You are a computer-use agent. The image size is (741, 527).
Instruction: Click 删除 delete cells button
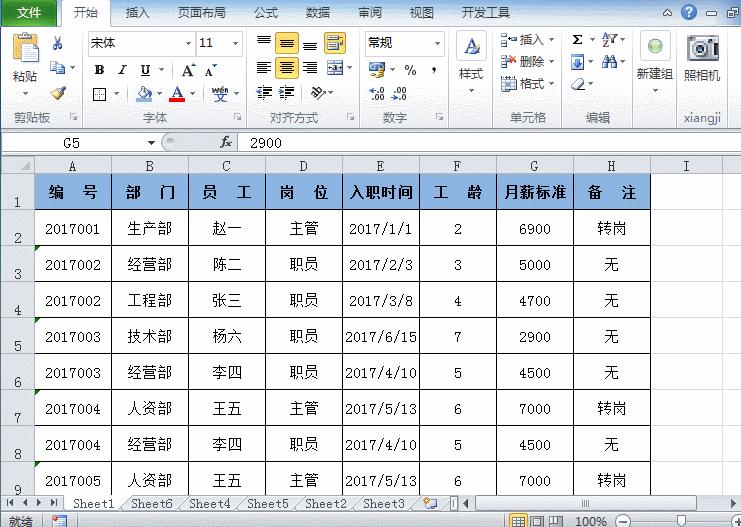(x=527, y=61)
